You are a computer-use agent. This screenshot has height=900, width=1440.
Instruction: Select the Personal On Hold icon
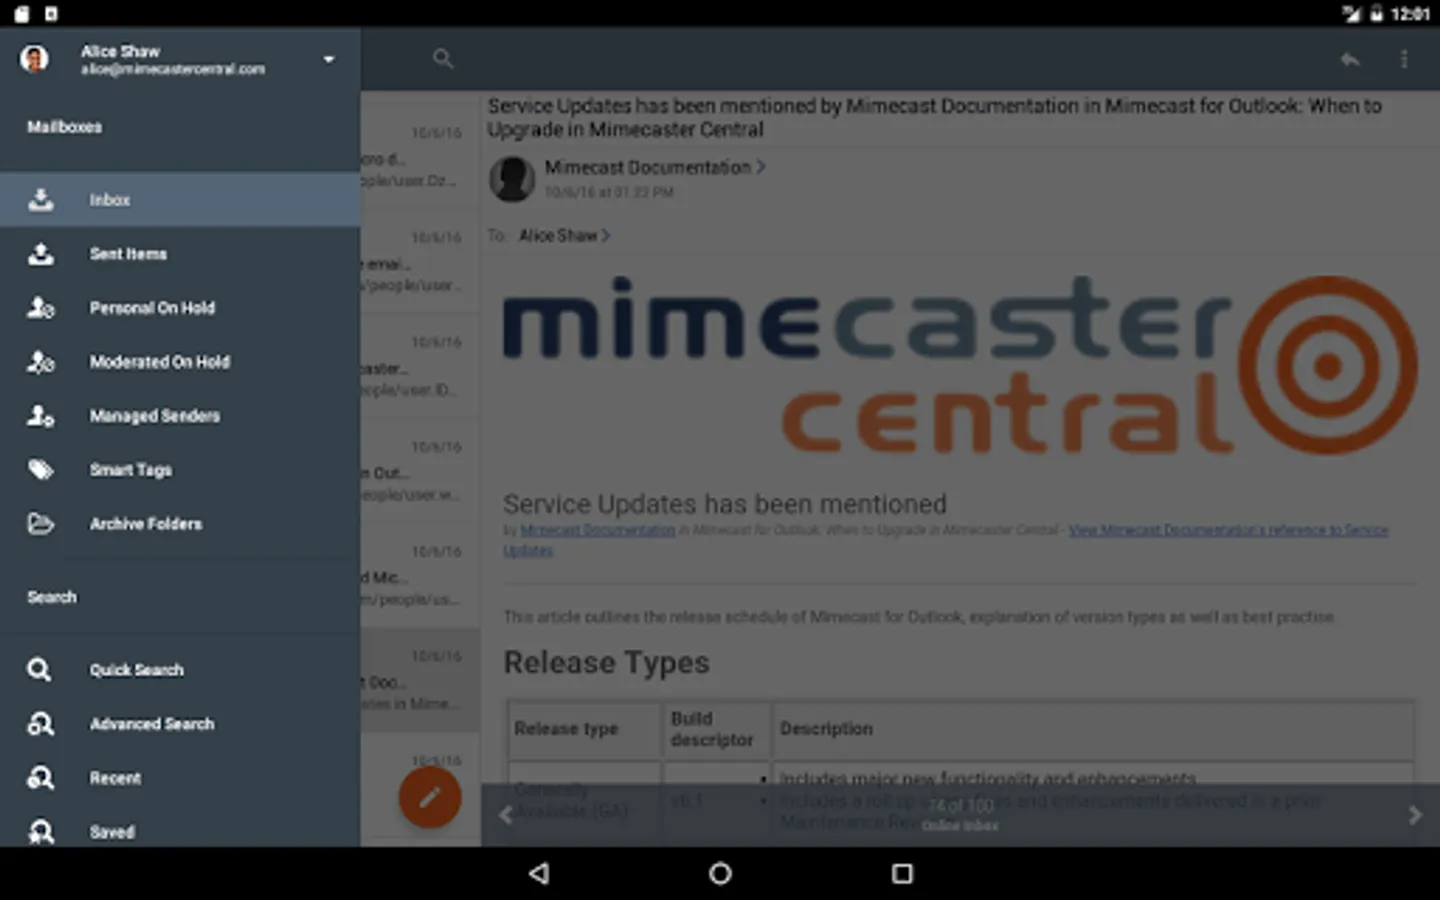pos(41,308)
